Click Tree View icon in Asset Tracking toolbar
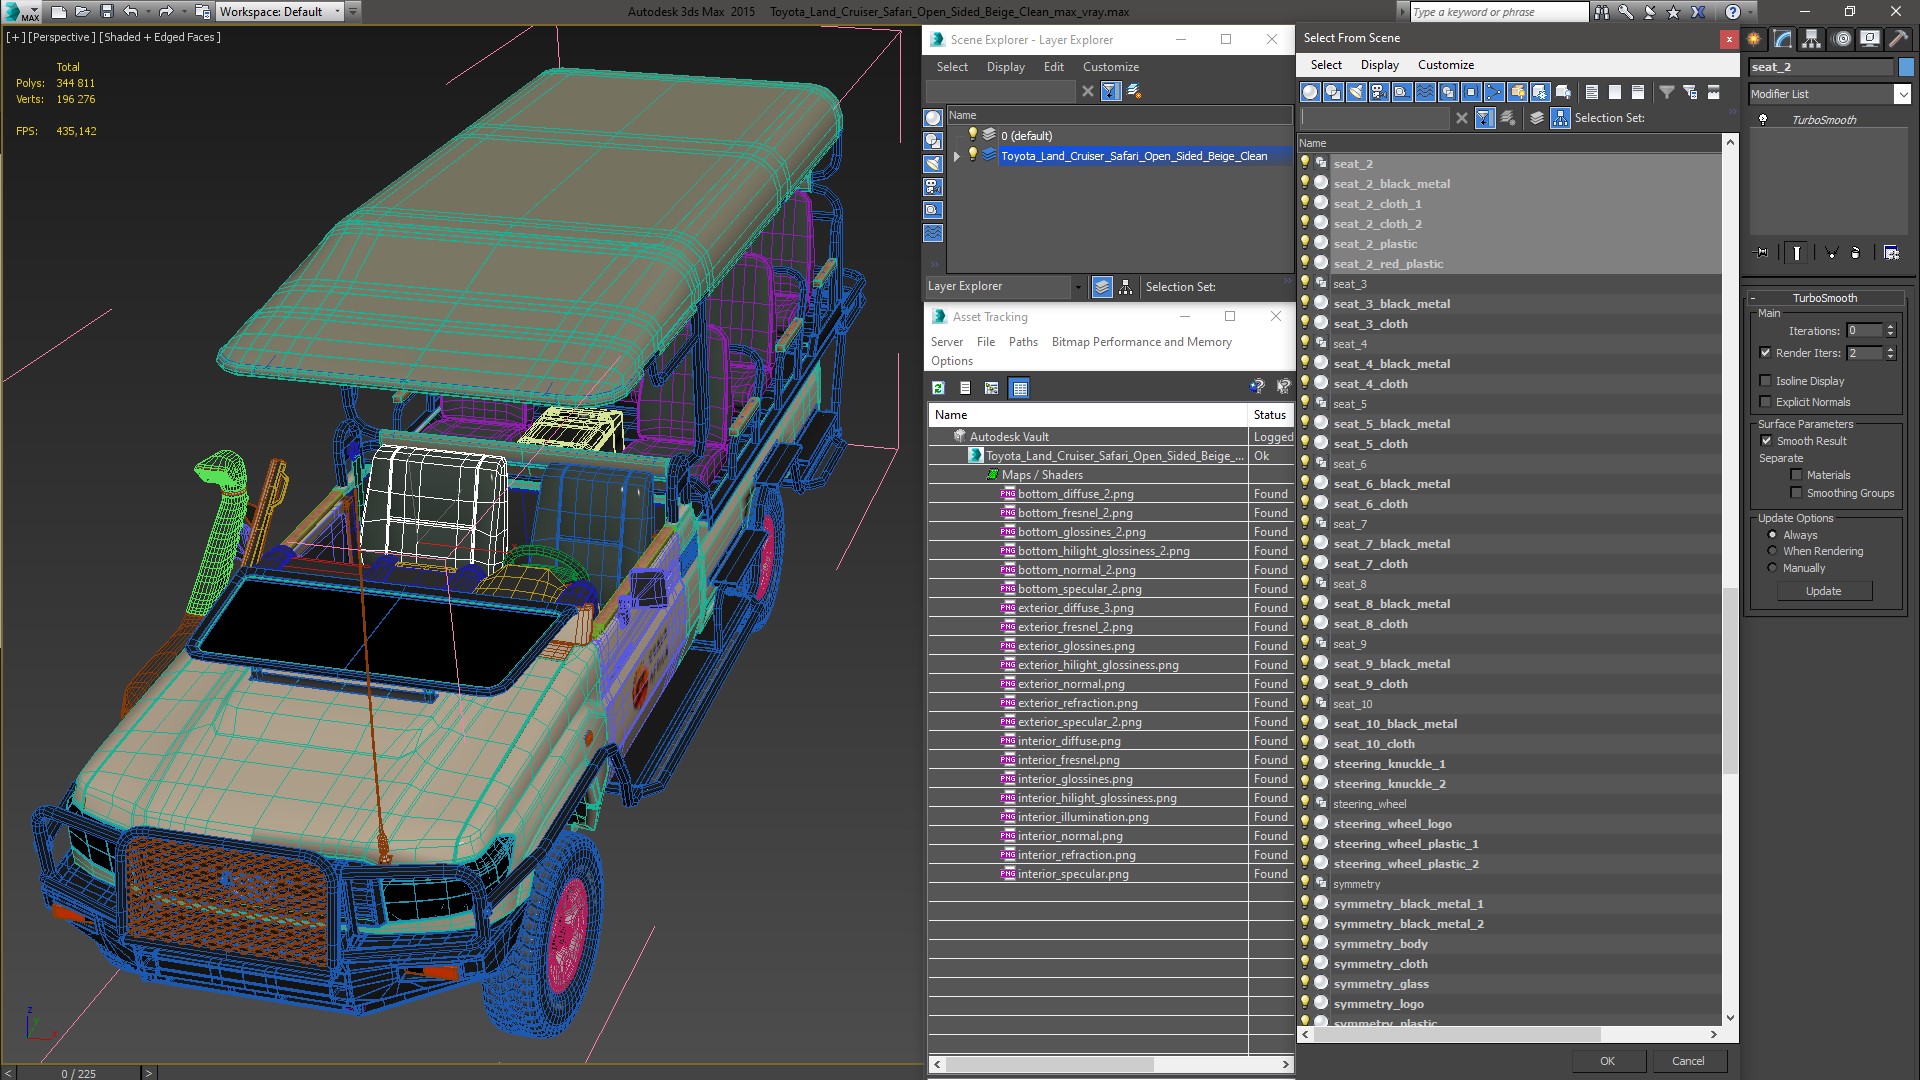 (x=991, y=388)
